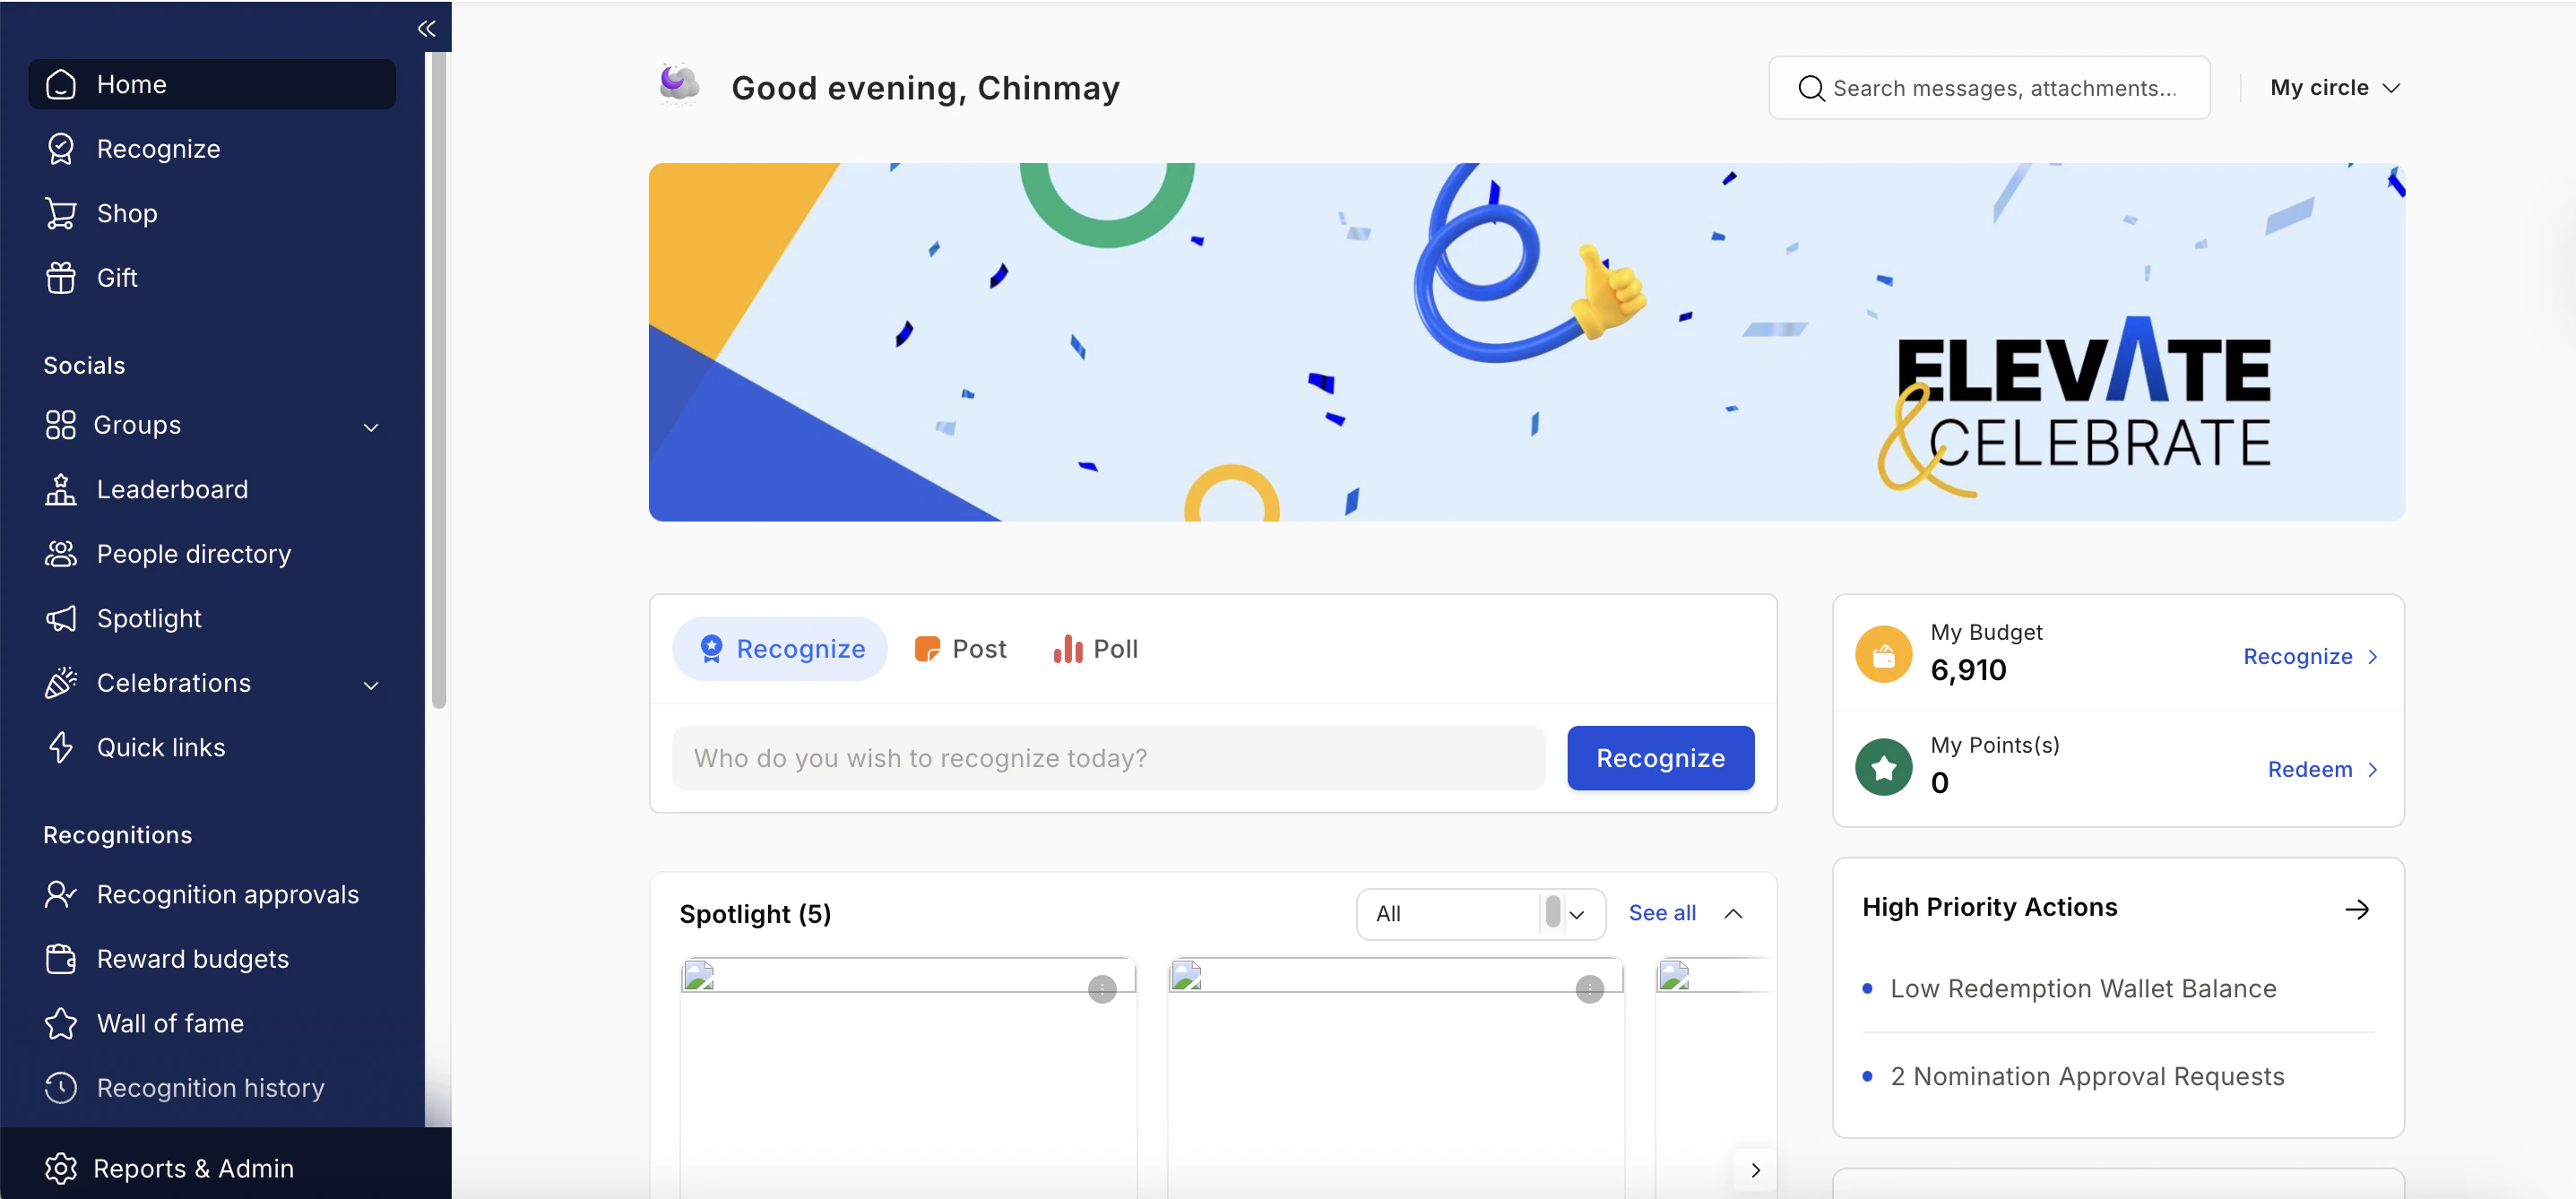Screen dimensions: 2576x1199
Task: Click the 'Who do you wish to recognize' field
Action: click(1108, 758)
